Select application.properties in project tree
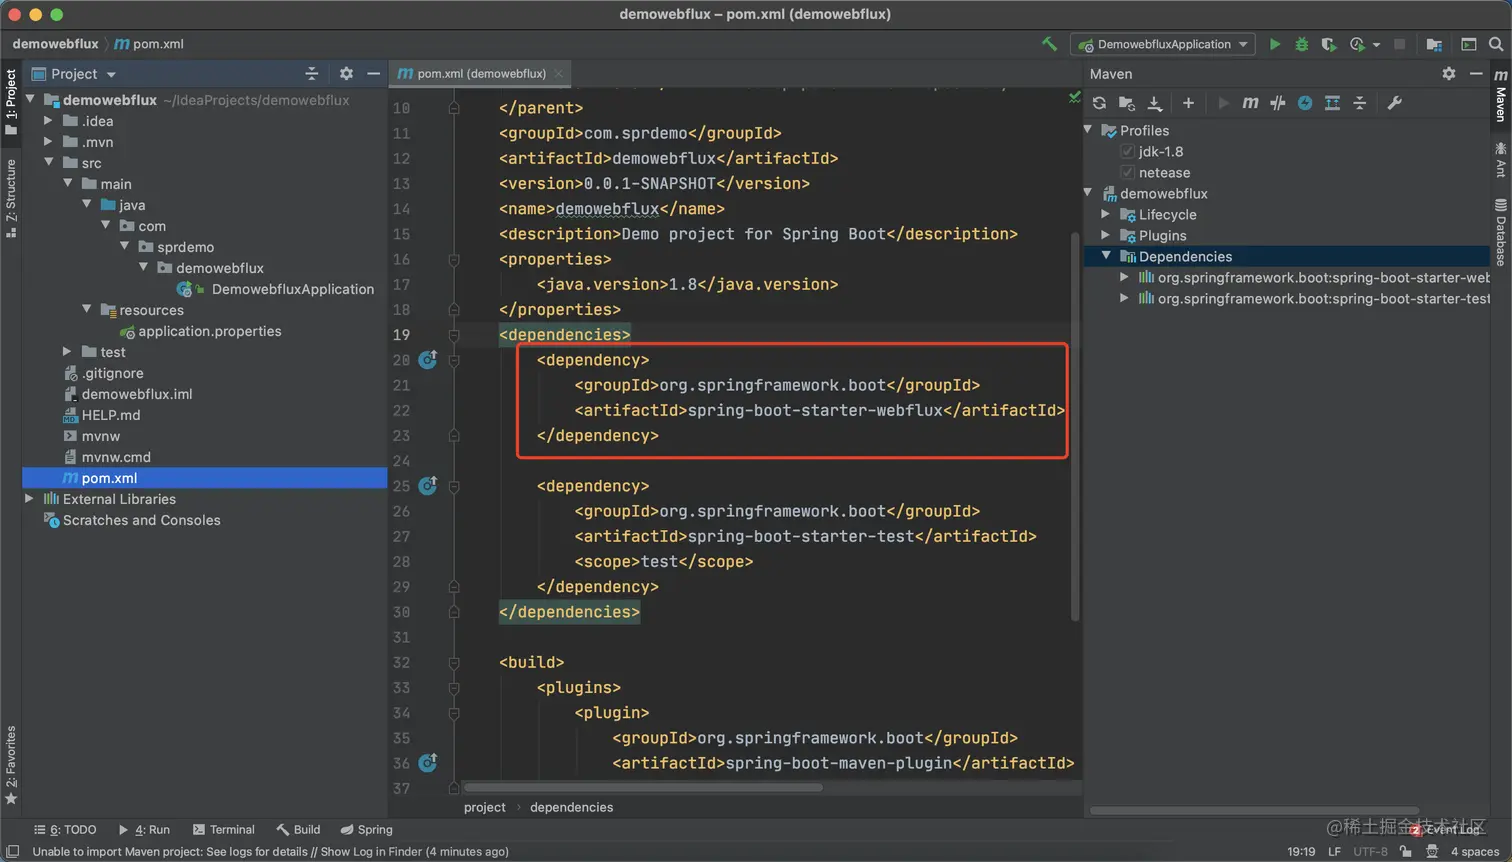This screenshot has height=862, width=1512. (209, 331)
